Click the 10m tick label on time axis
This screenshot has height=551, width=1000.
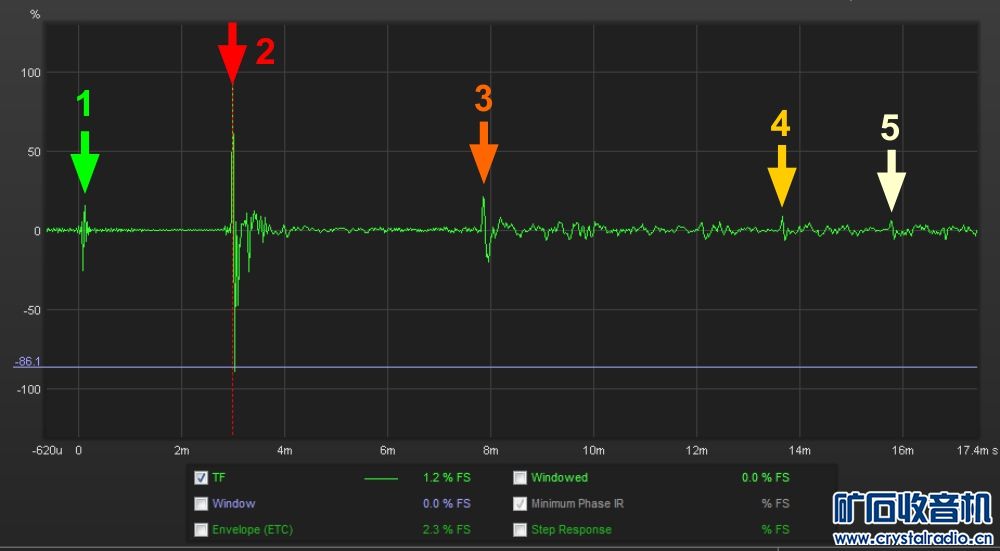[x=594, y=452]
